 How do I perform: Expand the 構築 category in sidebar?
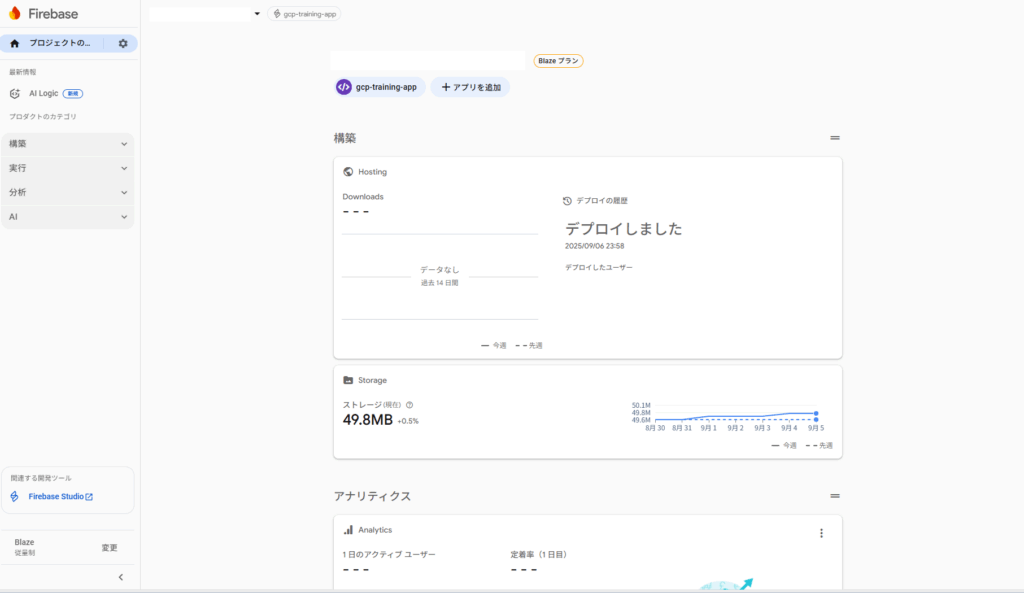coord(68,144)
